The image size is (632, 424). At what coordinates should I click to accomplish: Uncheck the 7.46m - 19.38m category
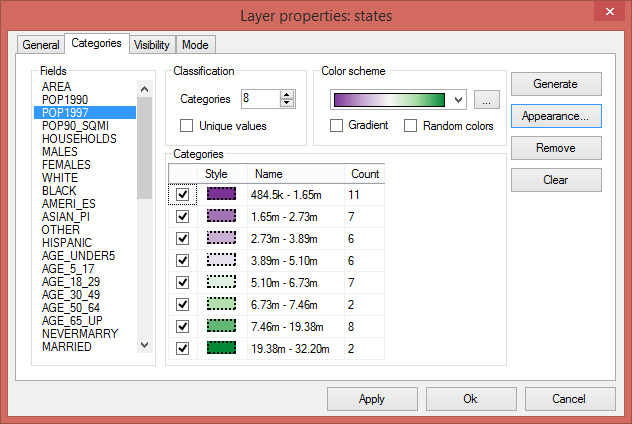[x=183, y=326]
